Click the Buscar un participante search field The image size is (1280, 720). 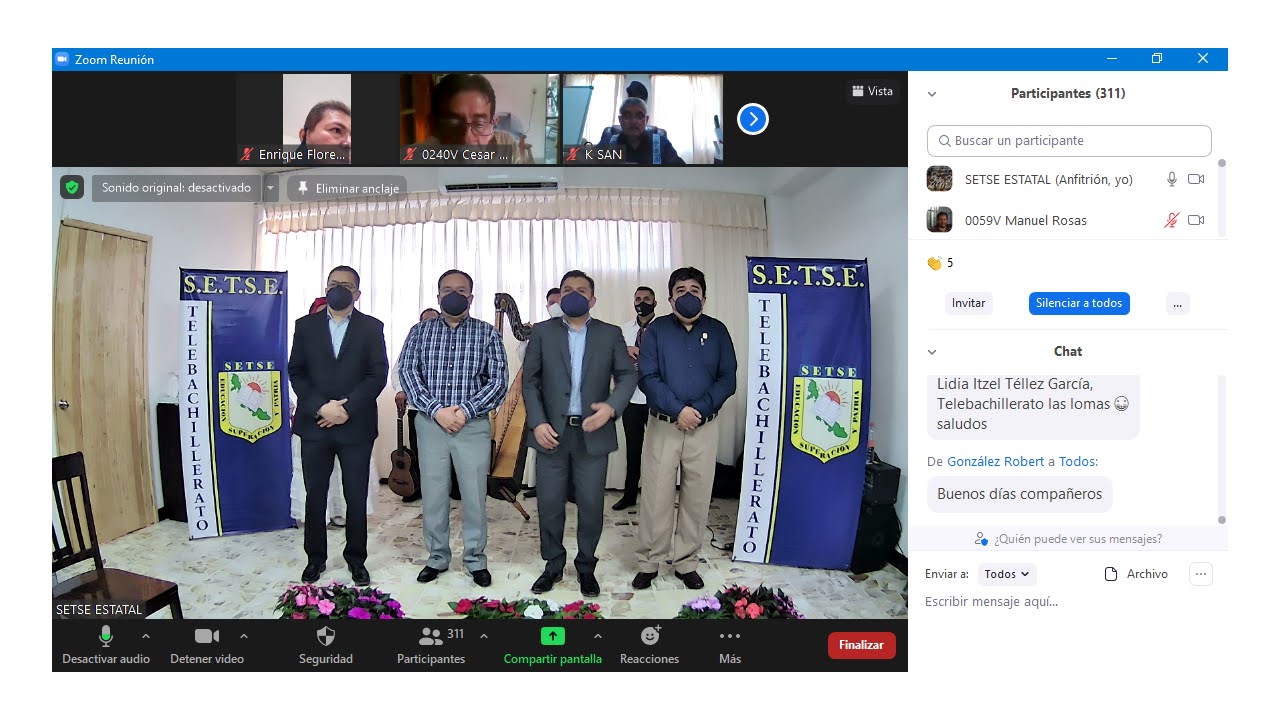click(1069, 141)
